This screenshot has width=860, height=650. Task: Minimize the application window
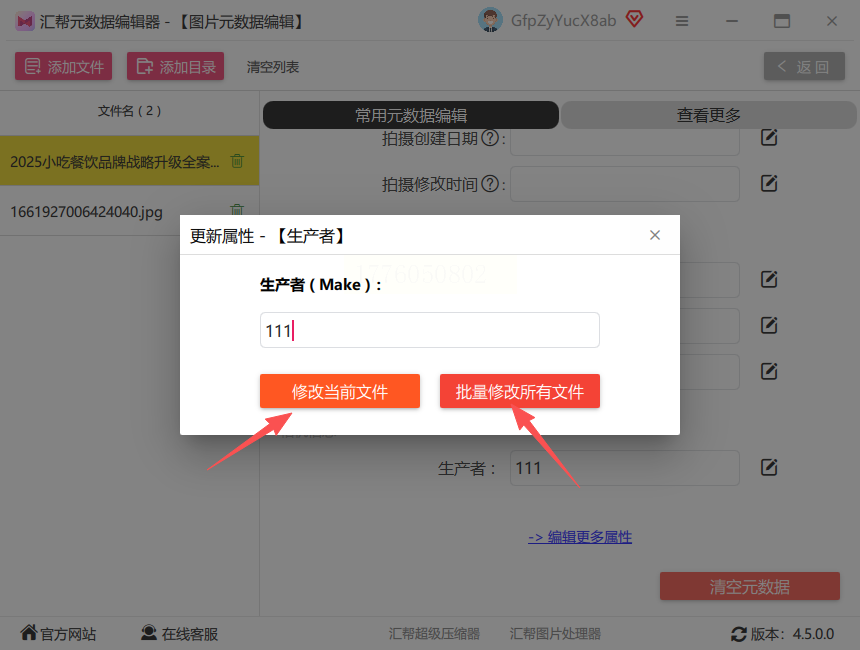(x=732, y=21)
